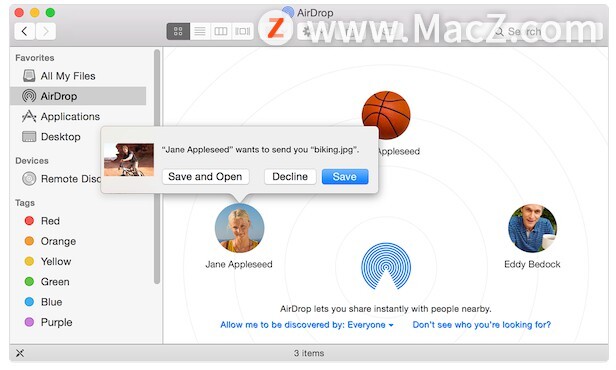Go back with the left arrow button
The height and width of the screenshot is (370, 616).
click(24, 31)
